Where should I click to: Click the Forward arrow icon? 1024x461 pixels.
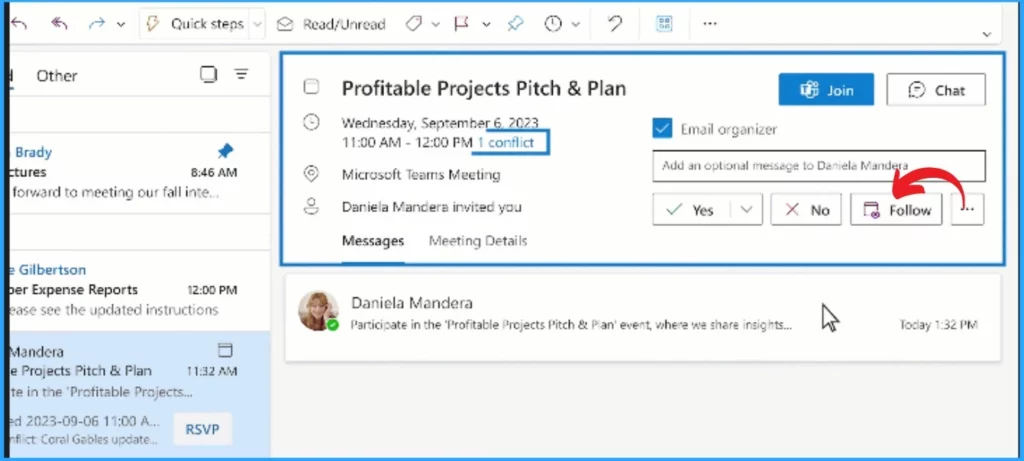97,24
